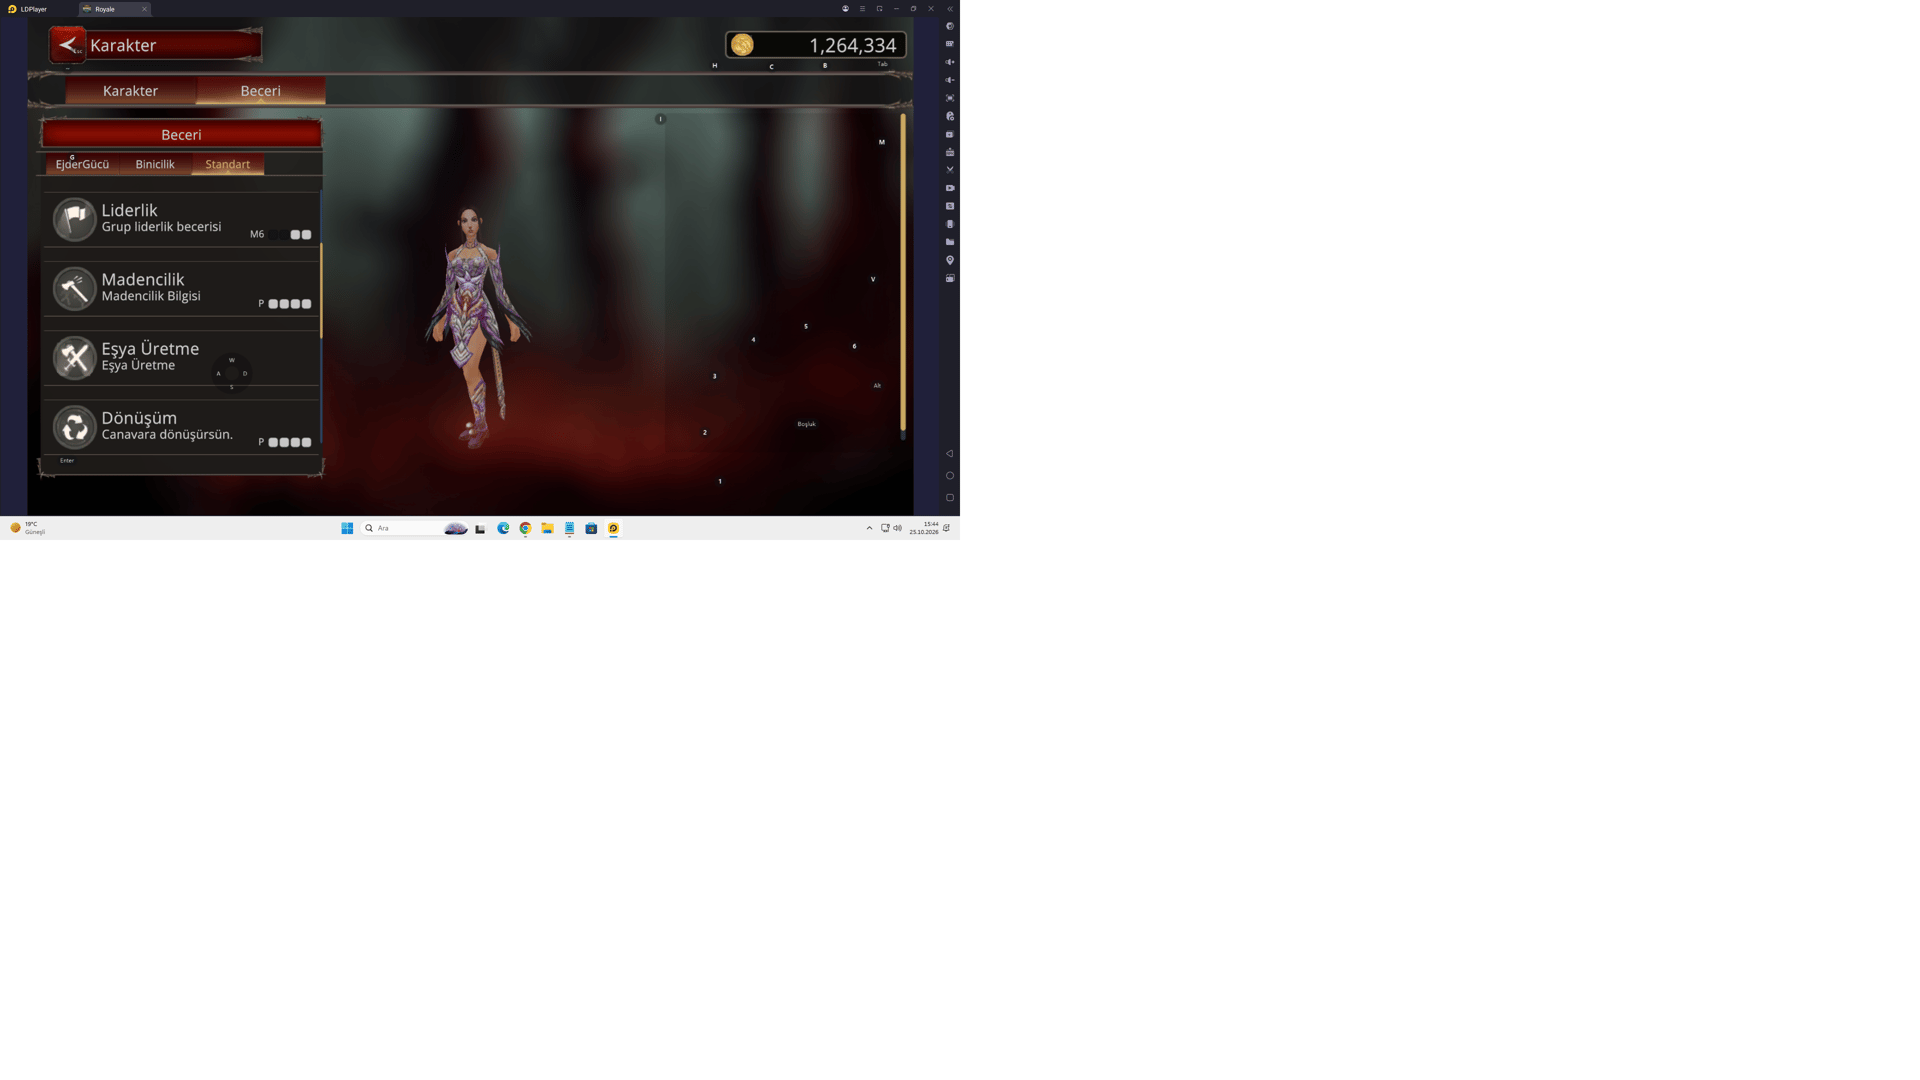
Task: Open the LDPlayer user account icon
Action: pyautogui.click(x=845, y=9)
